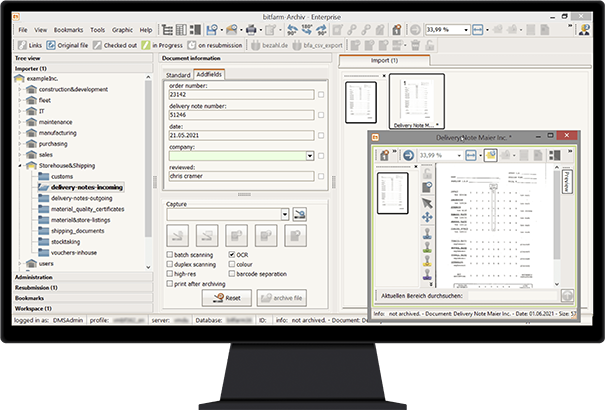605x410 pixels.
Task: Tick checkbox next to order number field
Action: [321, 94]
